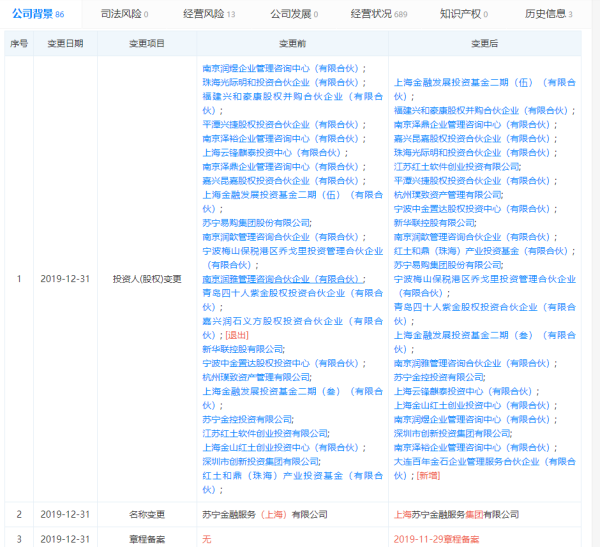Open 南京润煜企业管理咨询中心 link in 变更前 column
The image size is (600, 547).
coord(280,69)
